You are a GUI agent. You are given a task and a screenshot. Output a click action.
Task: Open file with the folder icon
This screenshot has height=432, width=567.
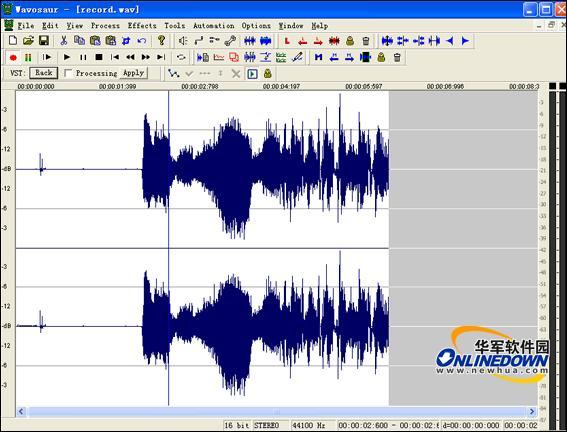coord(28,40)
